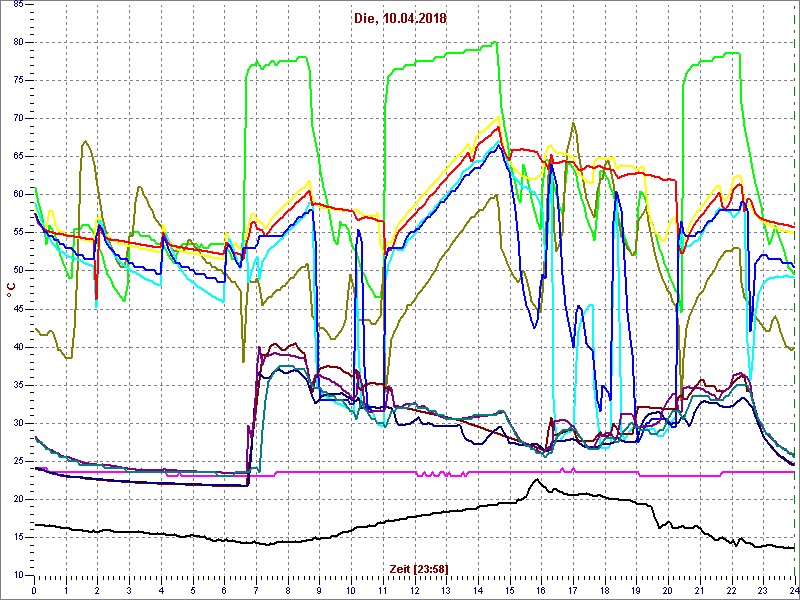Image resolution: width=800 pixels, height=600 pixels.
Task: Select the 20 value on temperature axis
Action: (17, 499)
